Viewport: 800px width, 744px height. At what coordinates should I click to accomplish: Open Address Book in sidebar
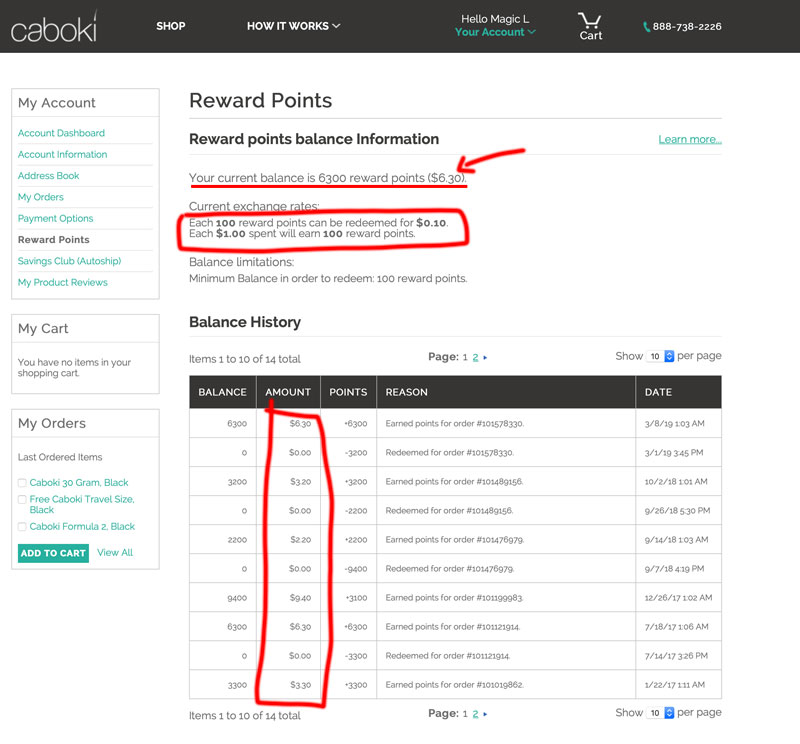click(x=48, y=176)
